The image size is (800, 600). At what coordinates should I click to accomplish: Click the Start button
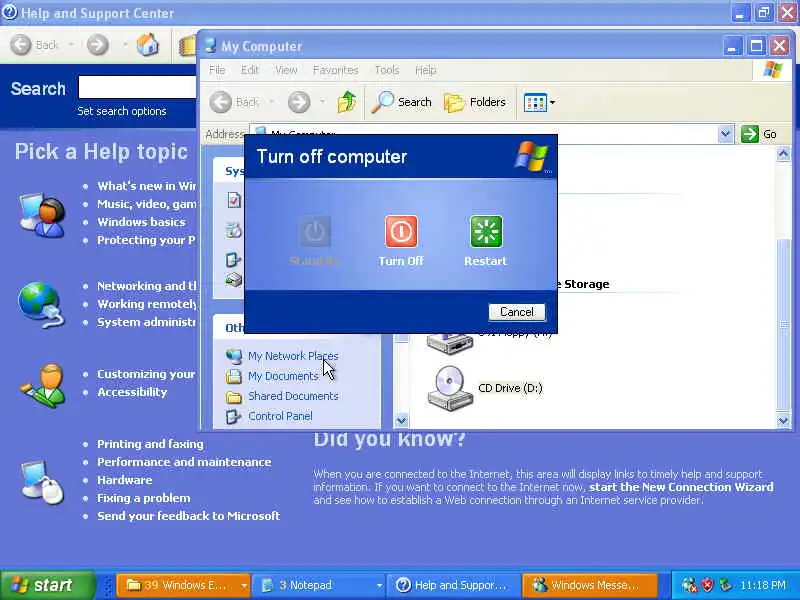pos(47,585)
